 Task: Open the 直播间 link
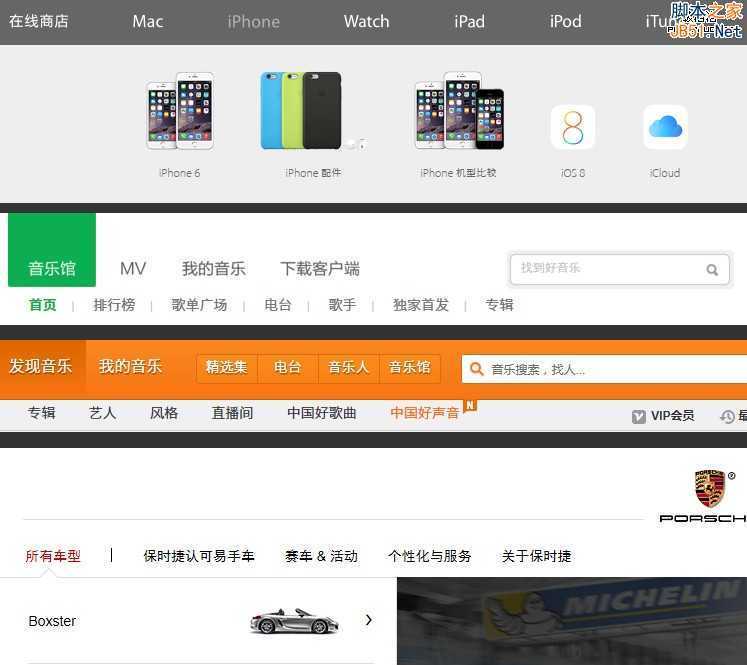pyautogui.click(x=232, y=413)
